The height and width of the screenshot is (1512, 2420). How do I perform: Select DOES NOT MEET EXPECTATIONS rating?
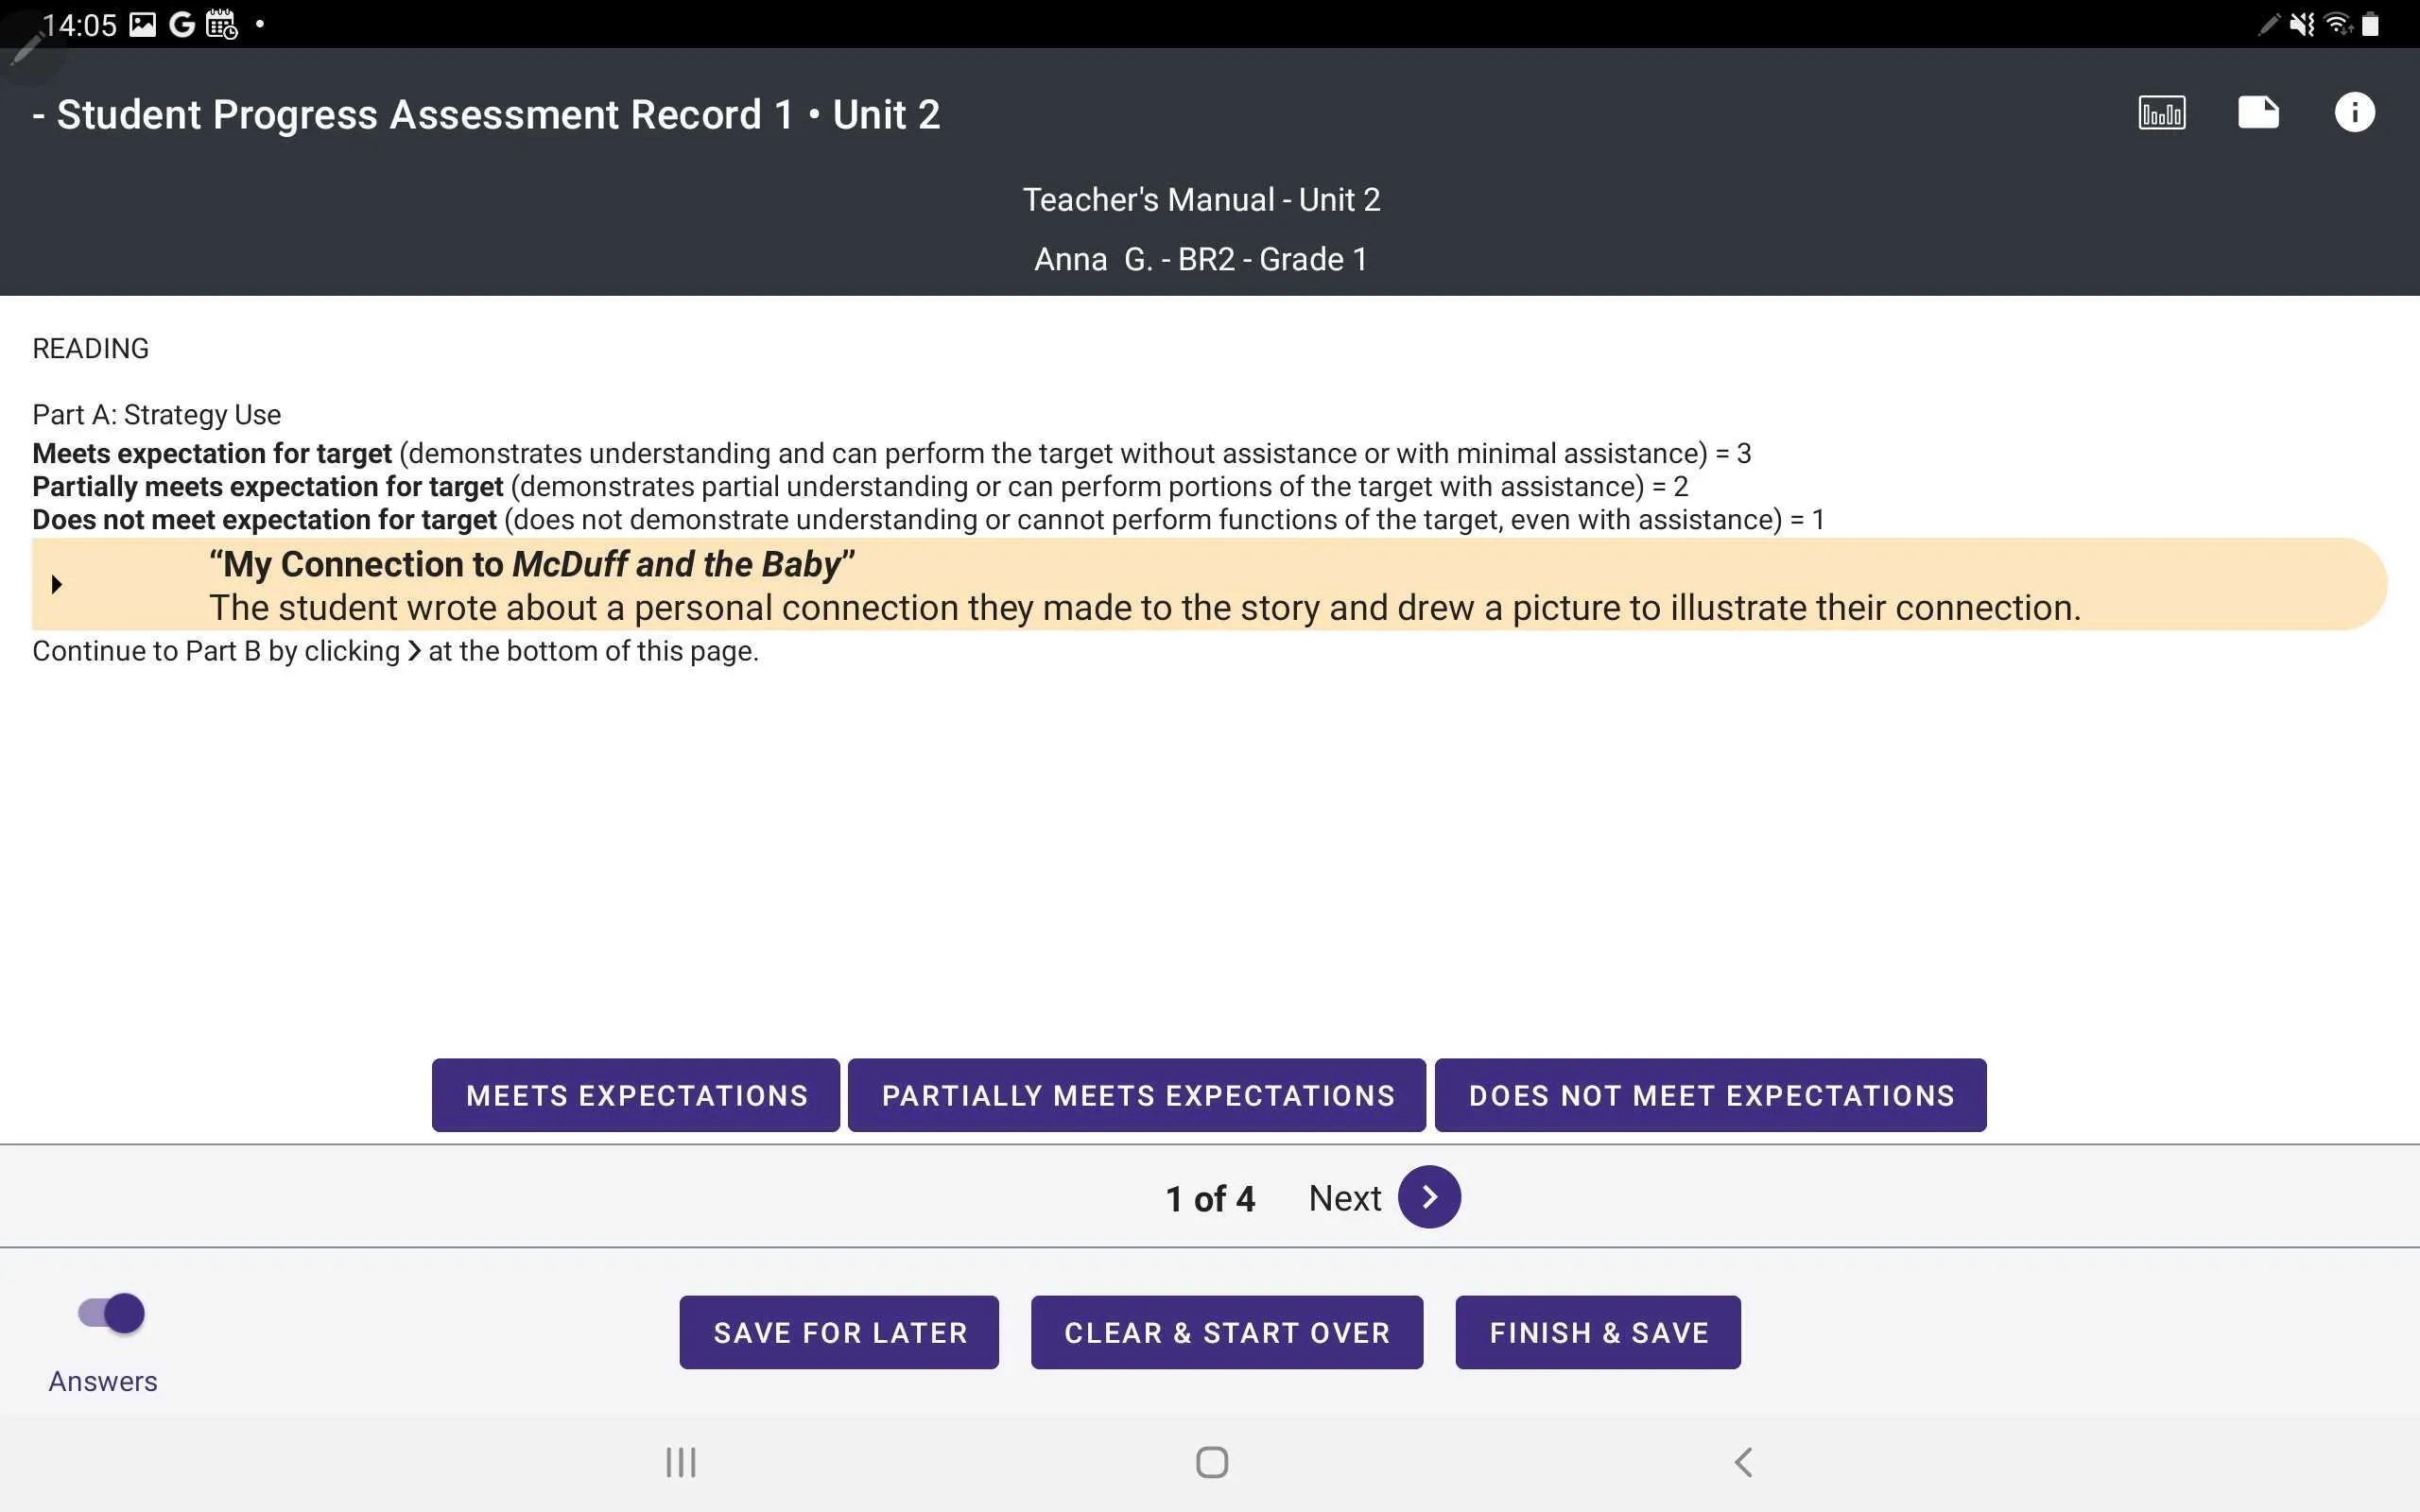coord(1711,1094)
